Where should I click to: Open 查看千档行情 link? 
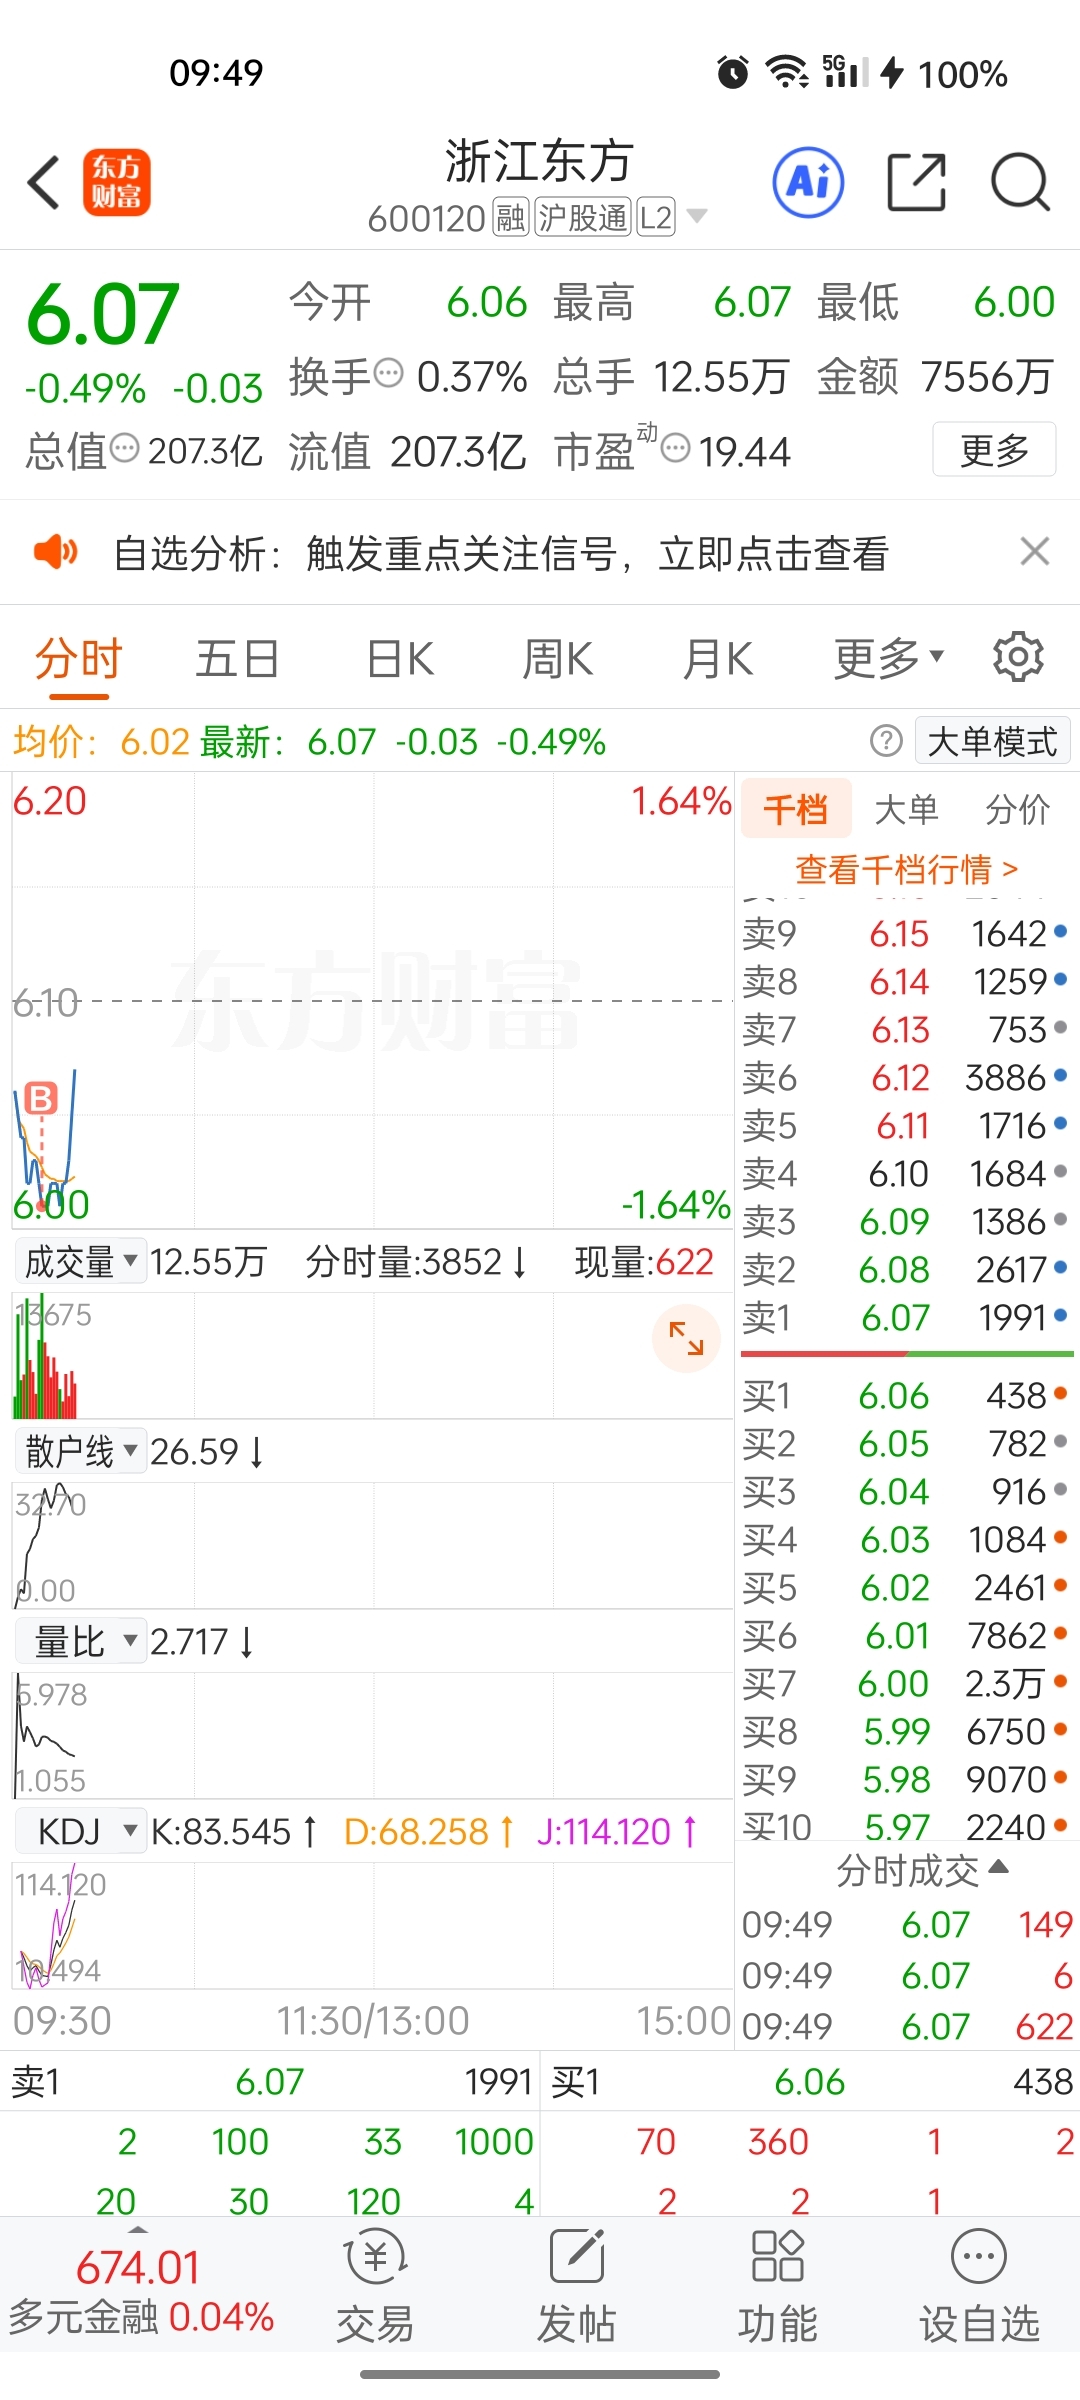(x=906, y=868)
